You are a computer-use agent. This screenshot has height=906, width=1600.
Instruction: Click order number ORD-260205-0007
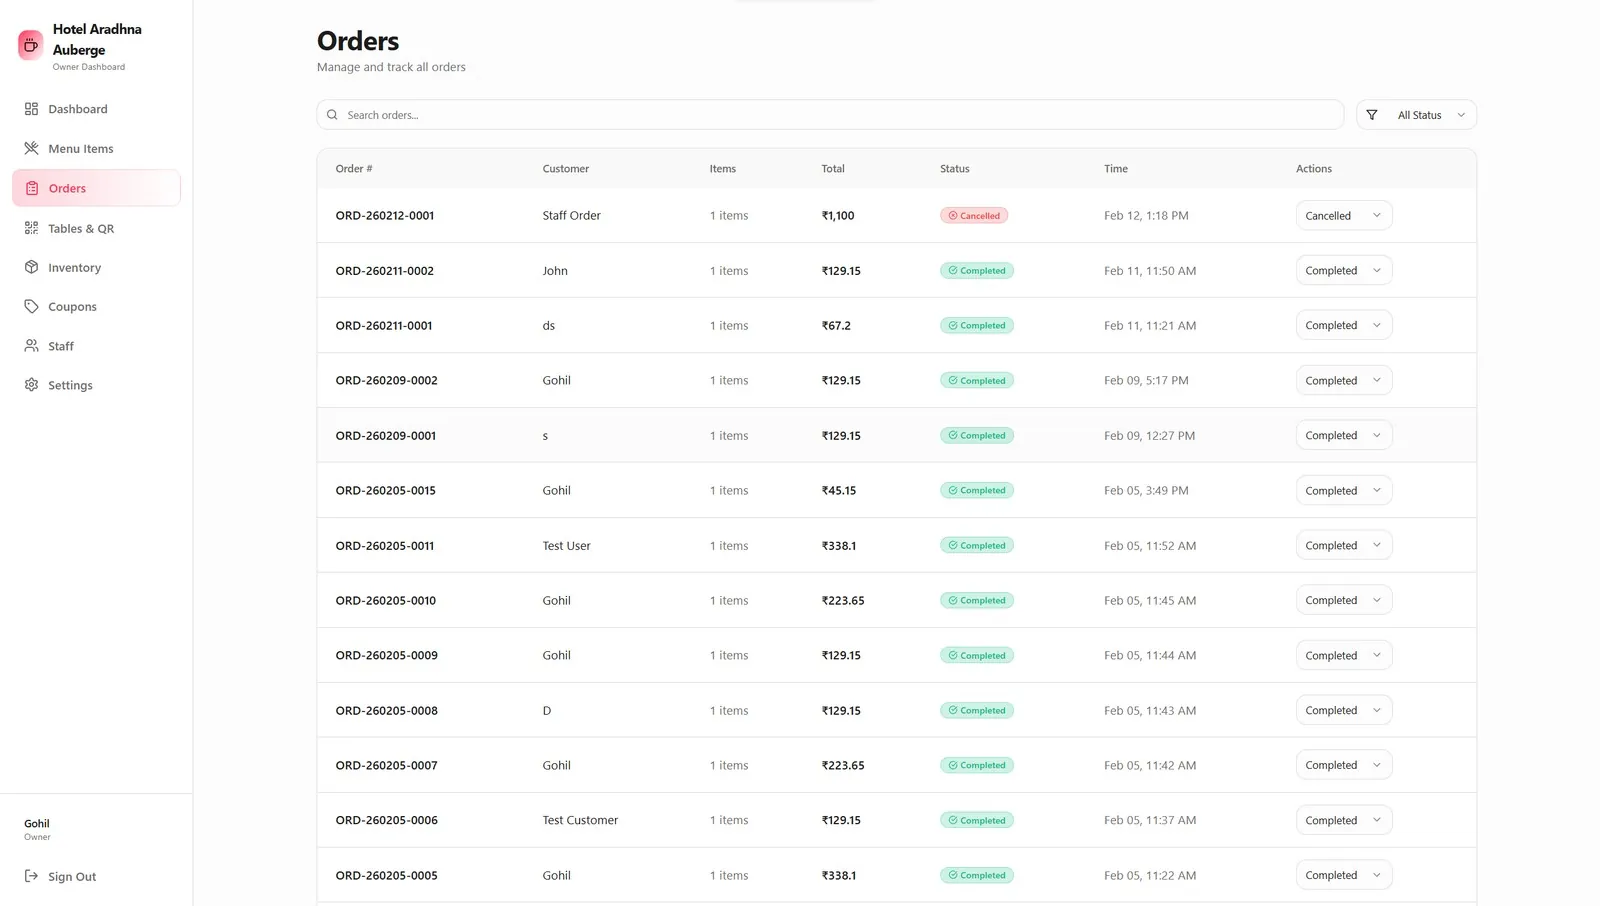point(387,766)
